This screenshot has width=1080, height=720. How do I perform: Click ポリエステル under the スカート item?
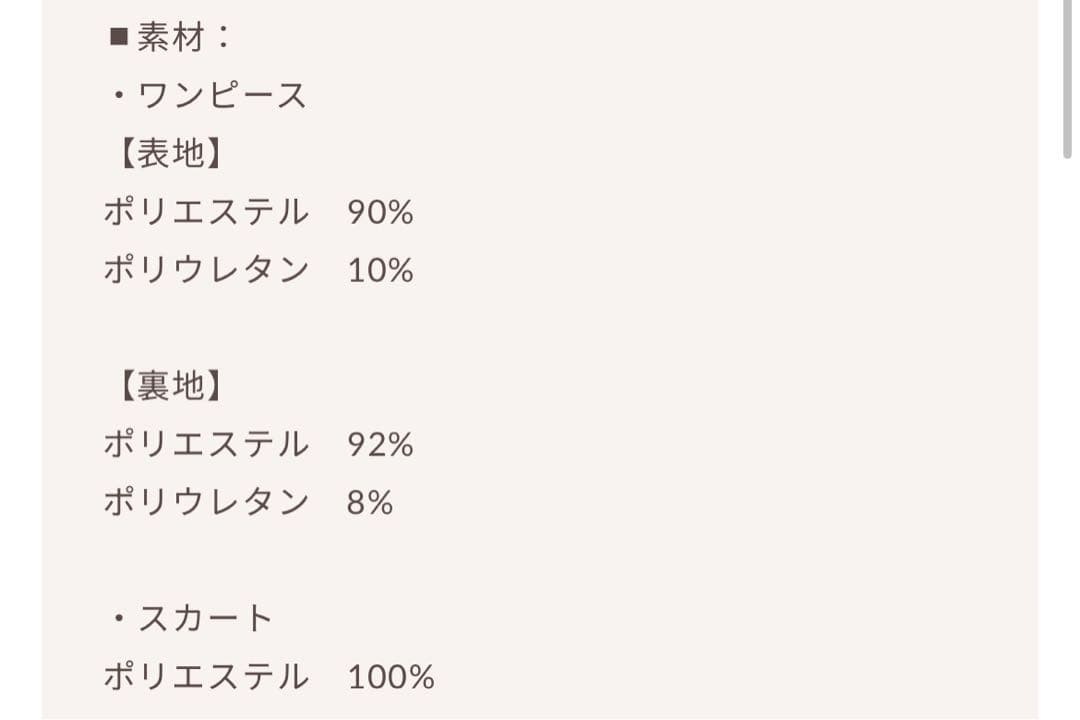point(207,677)
